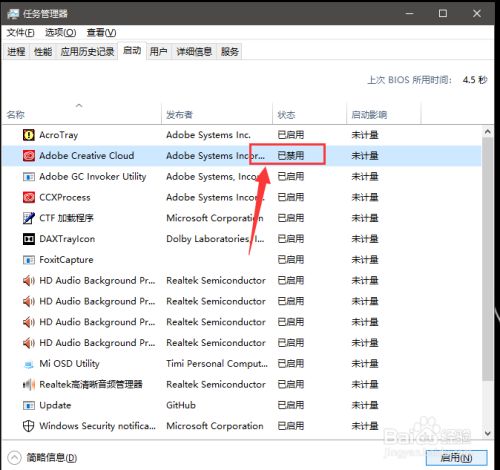The width and height of the screenshot is (500, 470).
Task: Click the 已启用 status of AcroTray
Action: [291, 135]
